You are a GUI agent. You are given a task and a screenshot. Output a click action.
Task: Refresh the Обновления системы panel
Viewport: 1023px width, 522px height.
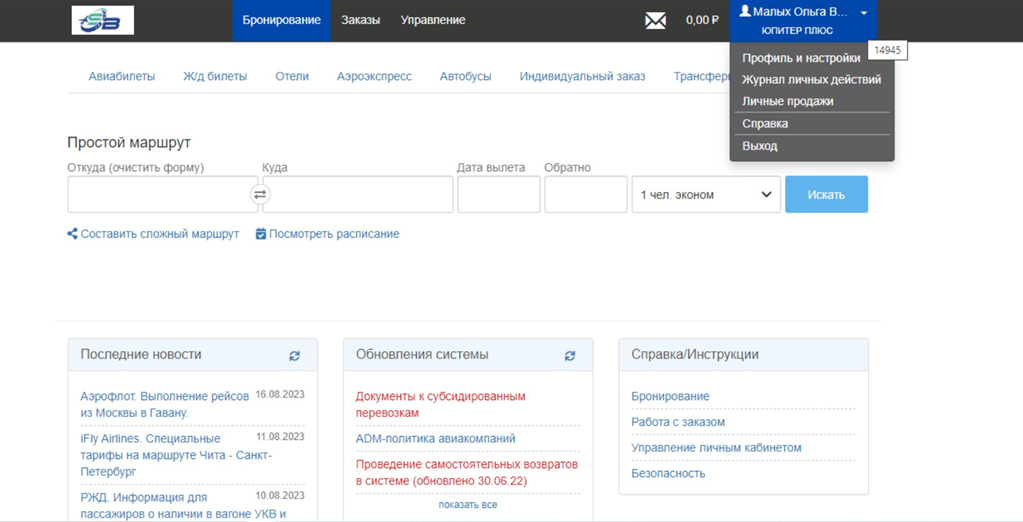pos(570,356)
